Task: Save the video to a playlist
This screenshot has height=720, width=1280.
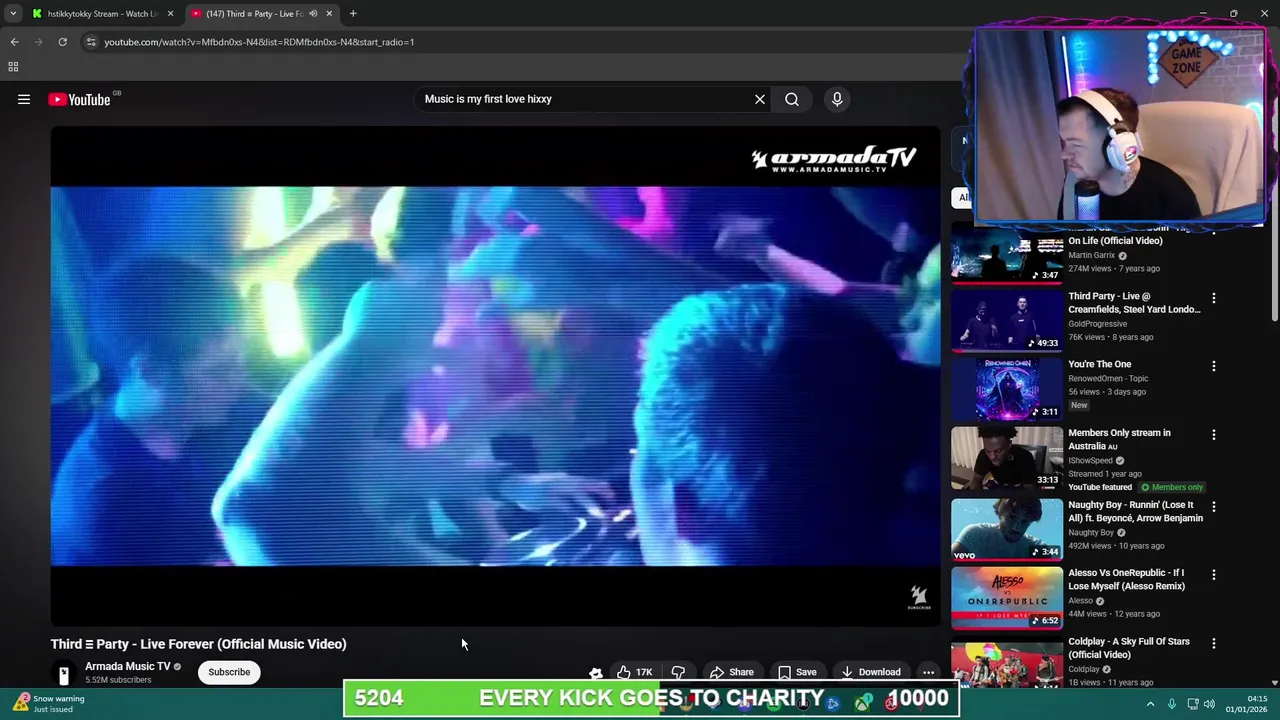Action: pos(797,672)
